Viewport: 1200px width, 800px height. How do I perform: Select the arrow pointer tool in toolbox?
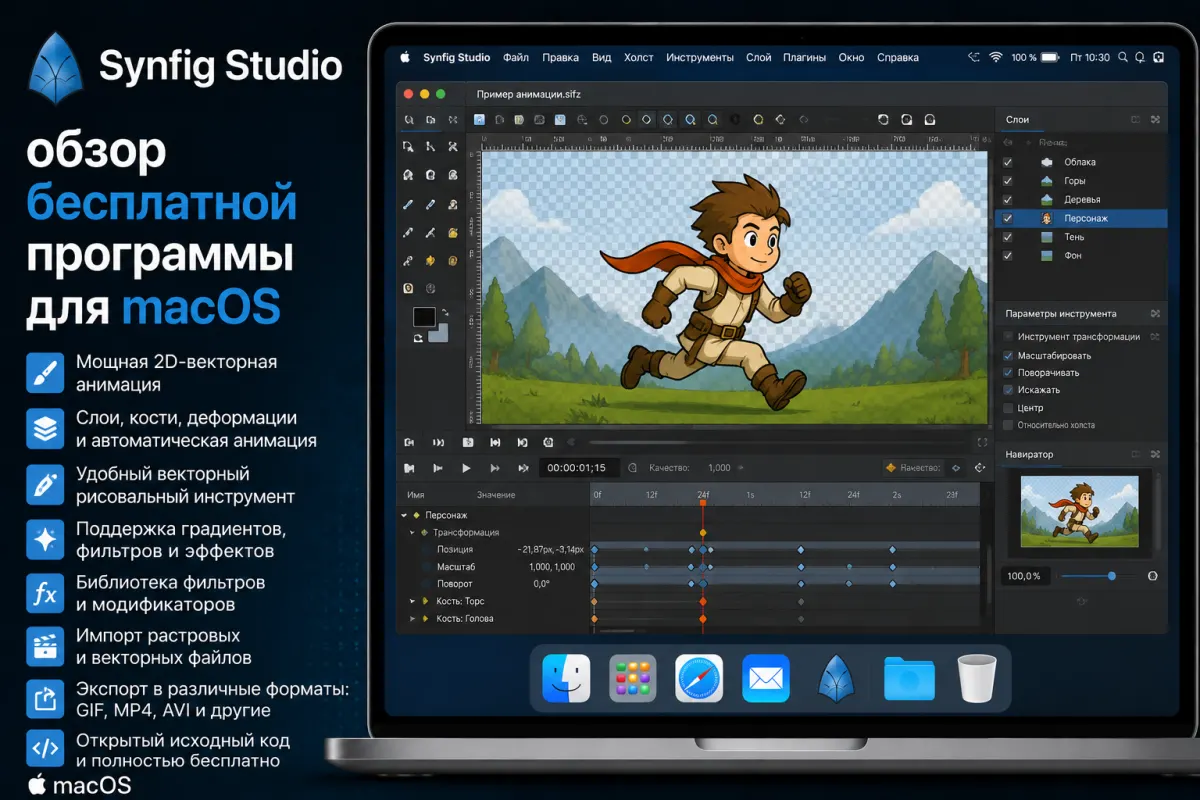408,147
